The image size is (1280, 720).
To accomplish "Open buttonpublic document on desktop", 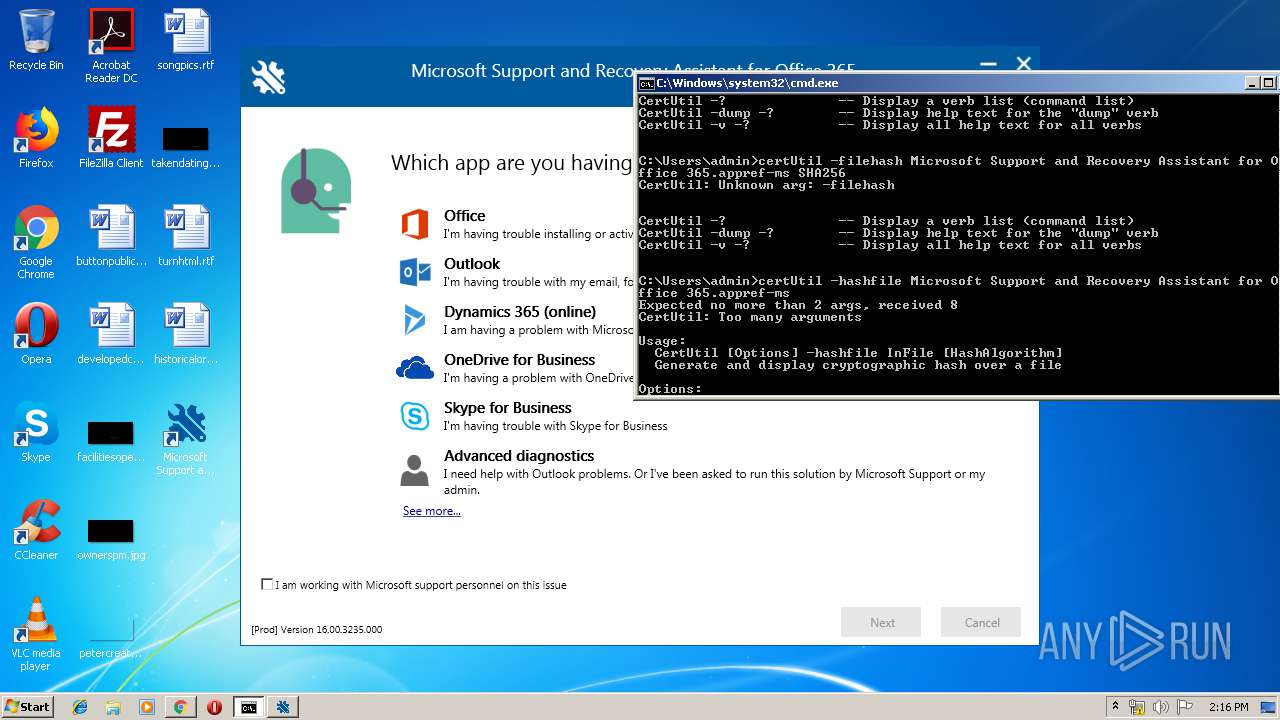I will 111,236.
